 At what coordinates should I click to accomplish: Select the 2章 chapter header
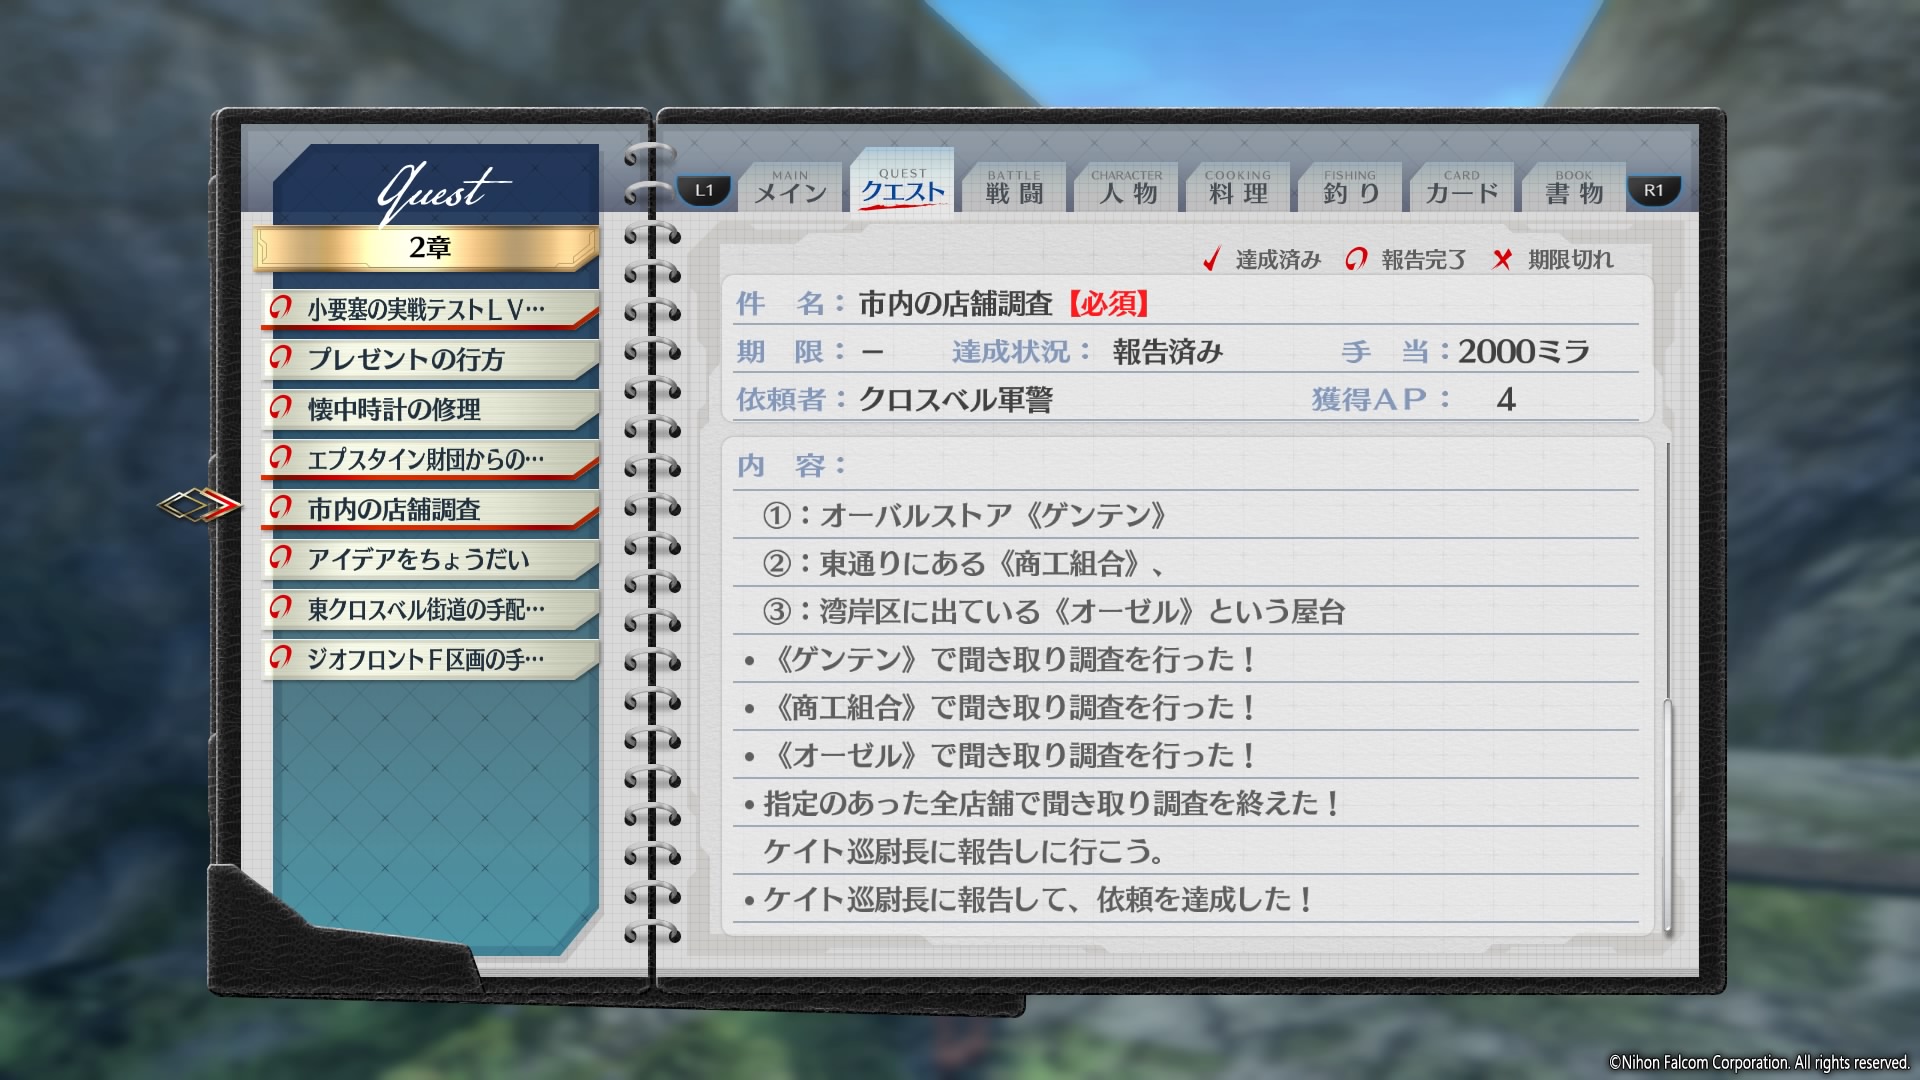428,248
